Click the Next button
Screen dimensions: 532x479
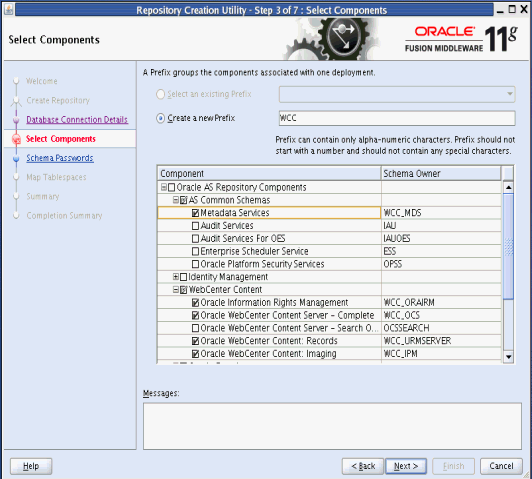coord(406,466)
